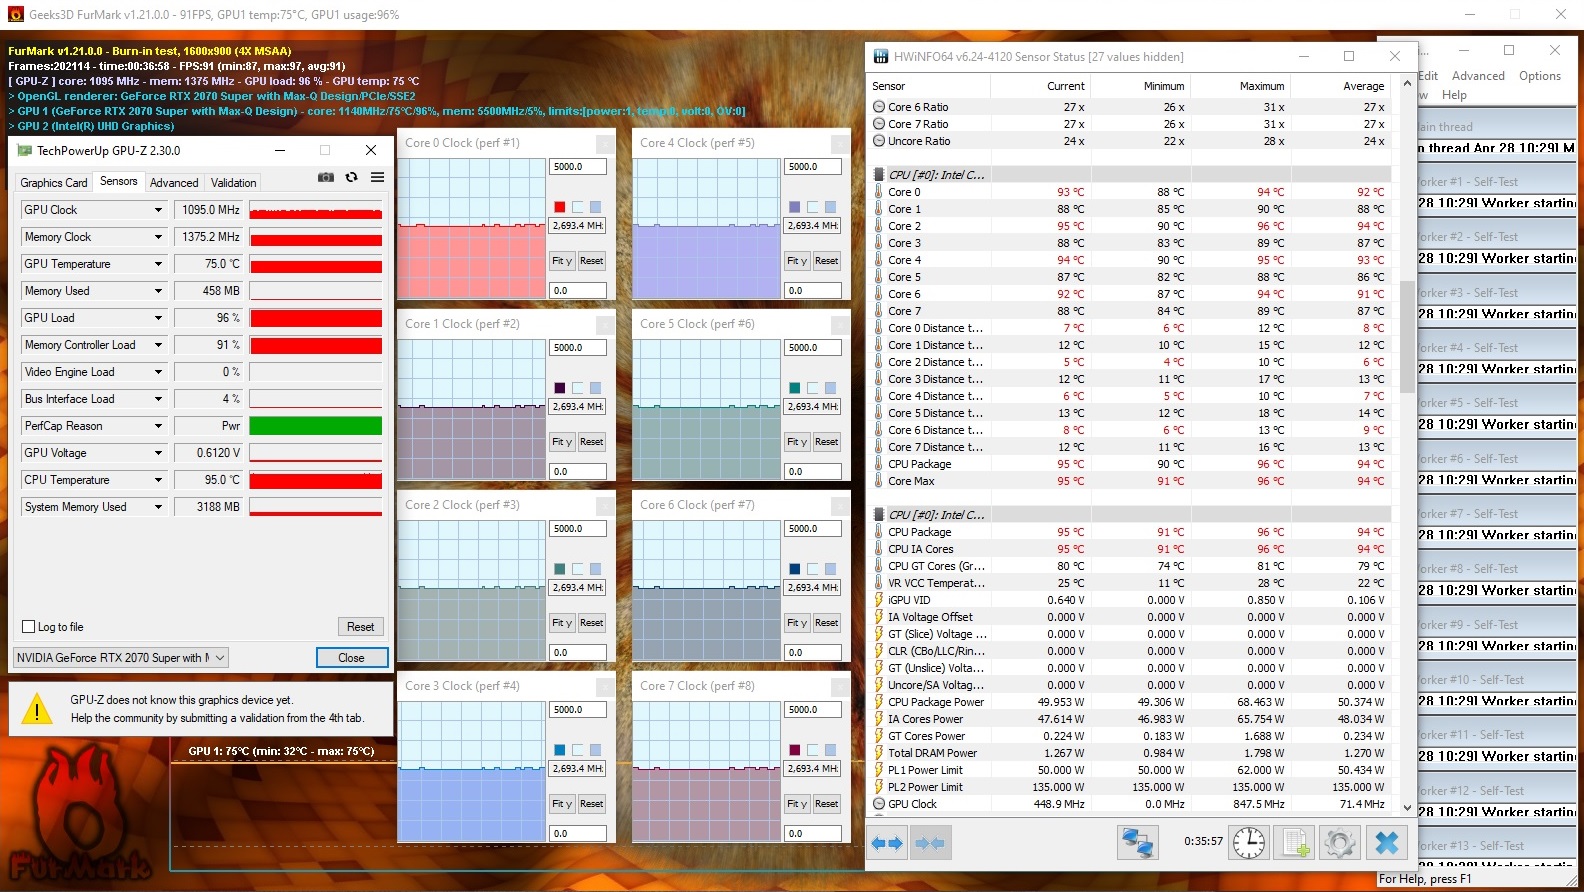This screenshot has height=892, width=1584.
Task: Reset HWiNFO elapsed timer using clock icon
Action: pos(1249,842)
